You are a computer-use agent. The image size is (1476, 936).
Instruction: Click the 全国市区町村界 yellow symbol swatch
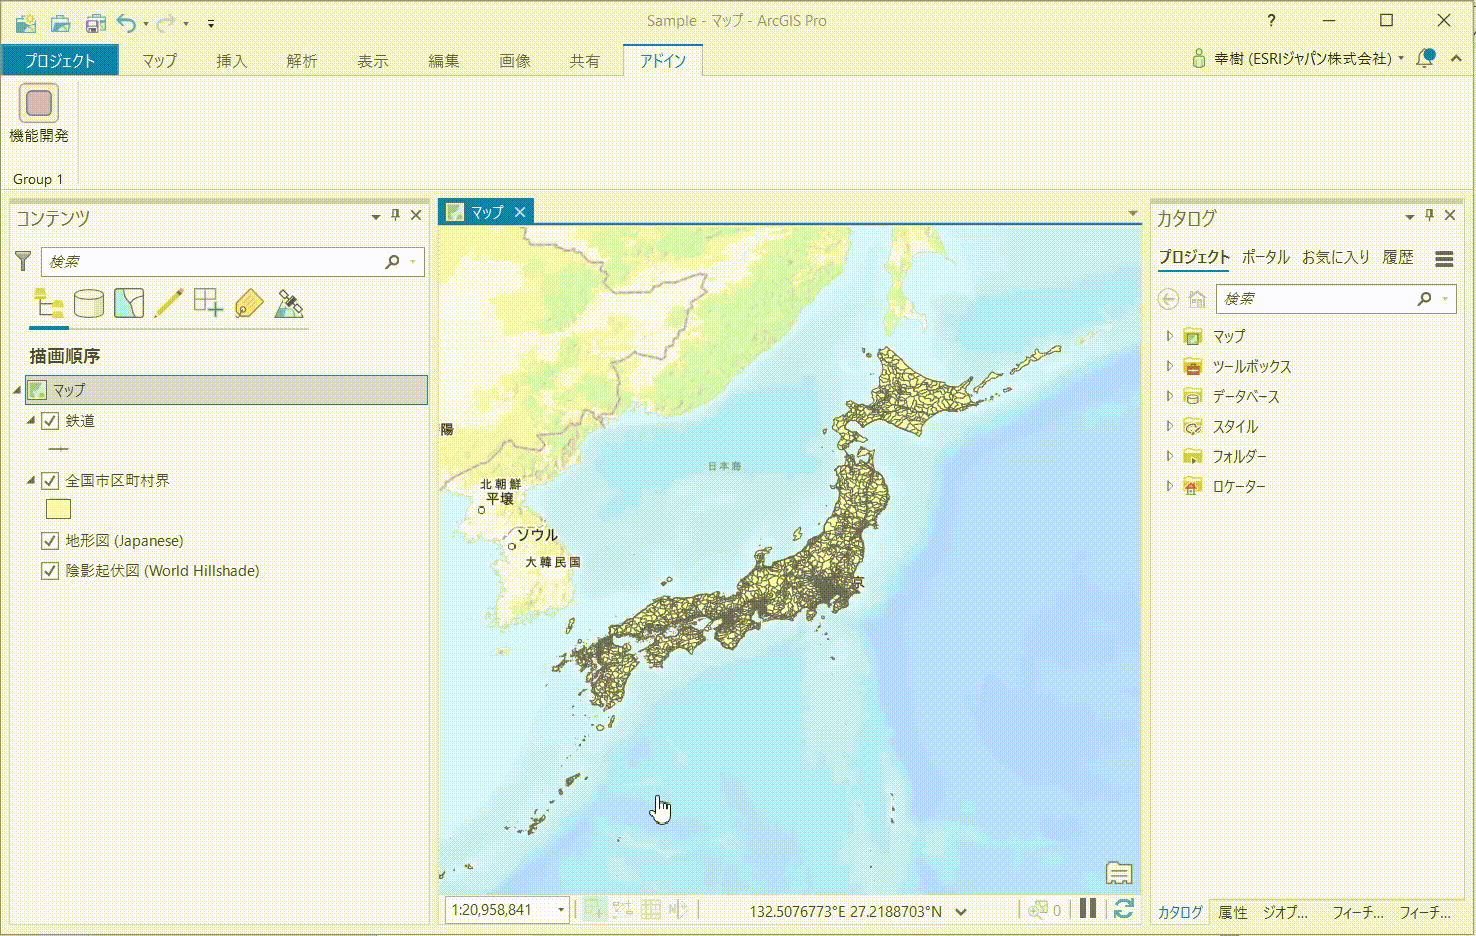click(x=58, y=510)
